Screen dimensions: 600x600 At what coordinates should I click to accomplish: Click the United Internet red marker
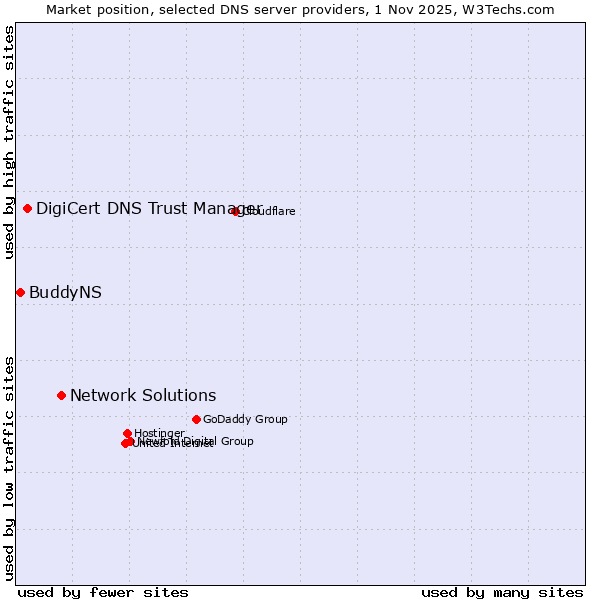click(x=124, y=444)
